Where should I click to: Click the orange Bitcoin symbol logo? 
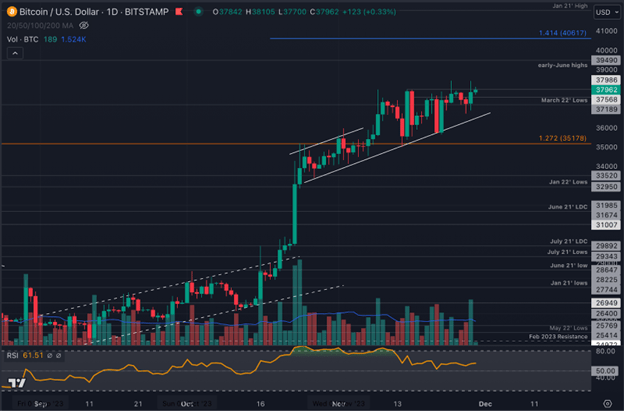pos(12,12)
